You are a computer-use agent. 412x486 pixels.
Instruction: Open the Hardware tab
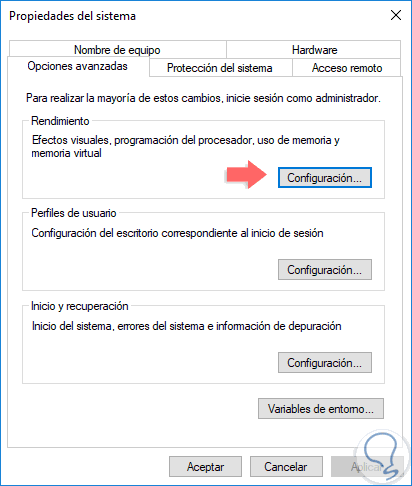tap(314, 50)
